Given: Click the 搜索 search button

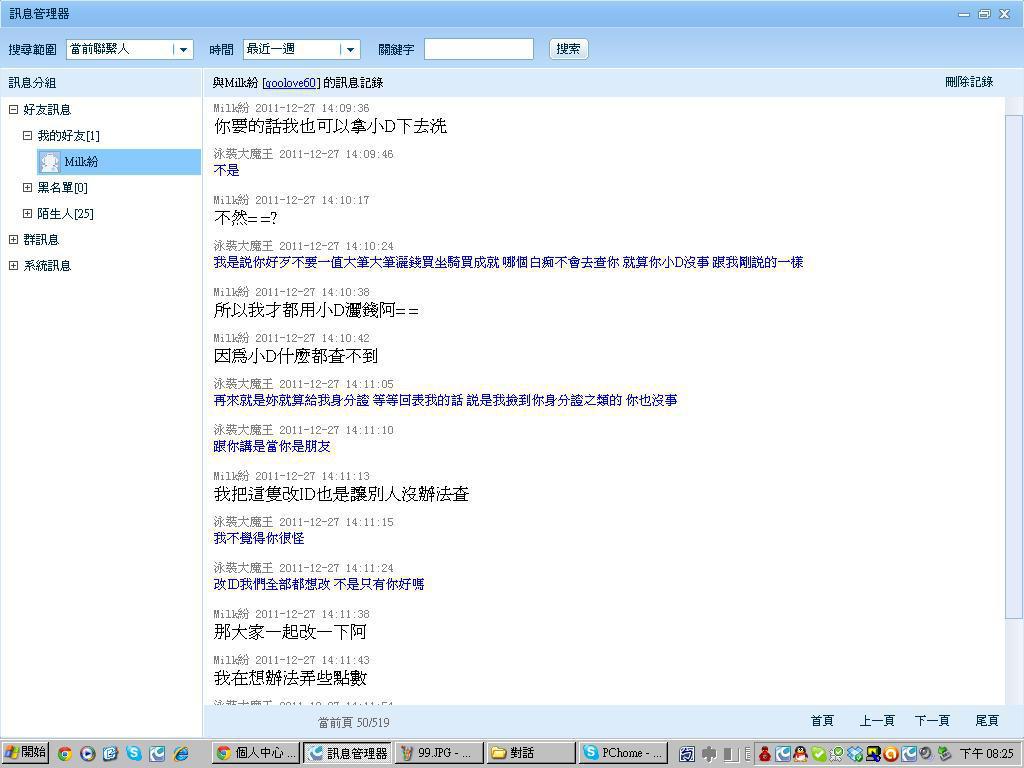Looking at the screenshot, I should coord(568,49).
